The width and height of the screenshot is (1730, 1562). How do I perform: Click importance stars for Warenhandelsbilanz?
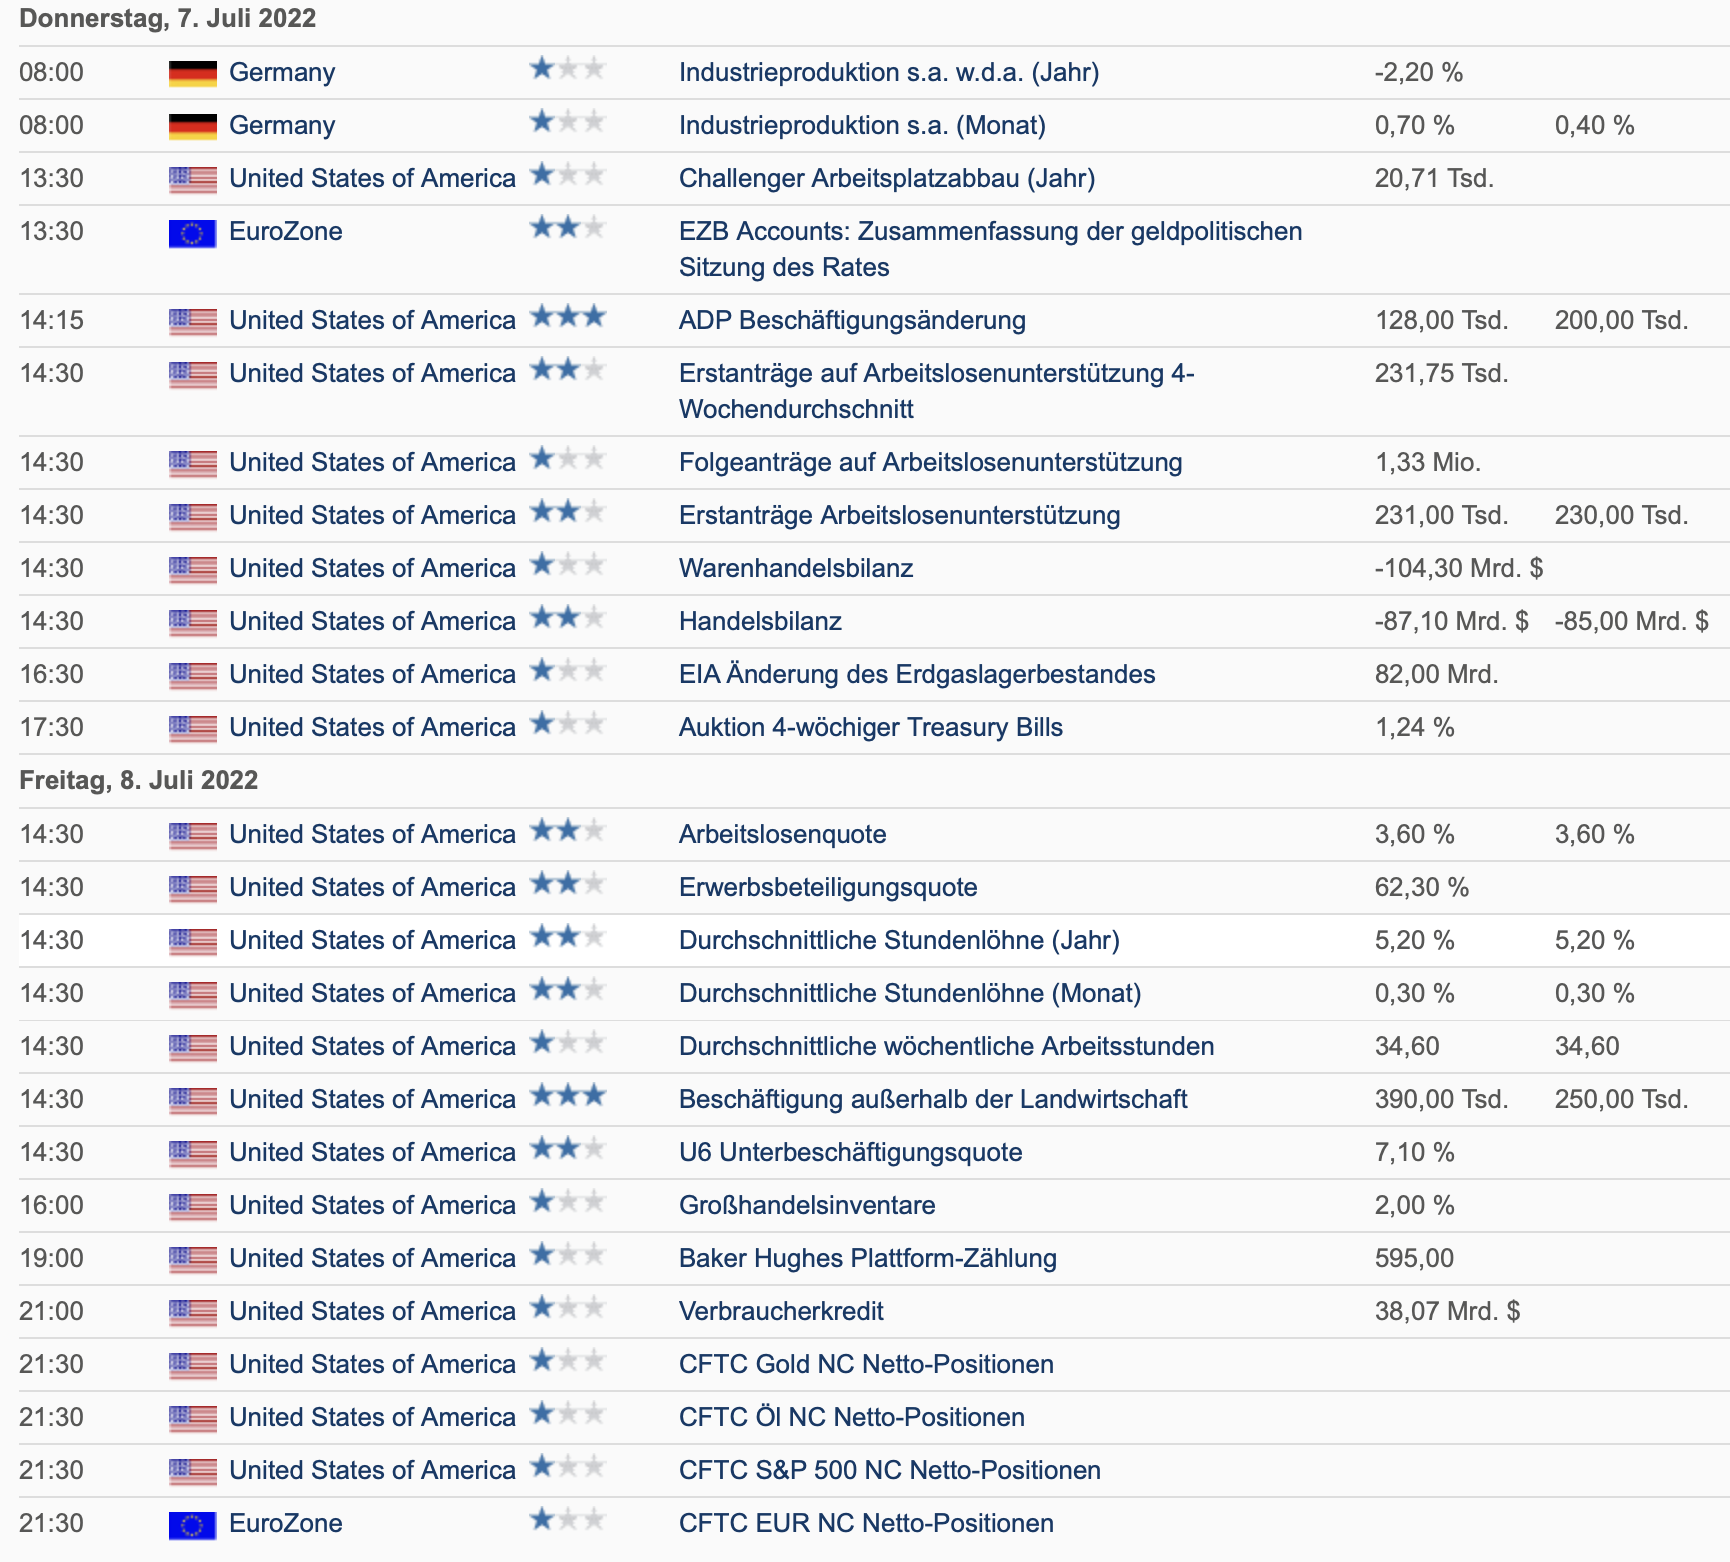pos(567,566)
